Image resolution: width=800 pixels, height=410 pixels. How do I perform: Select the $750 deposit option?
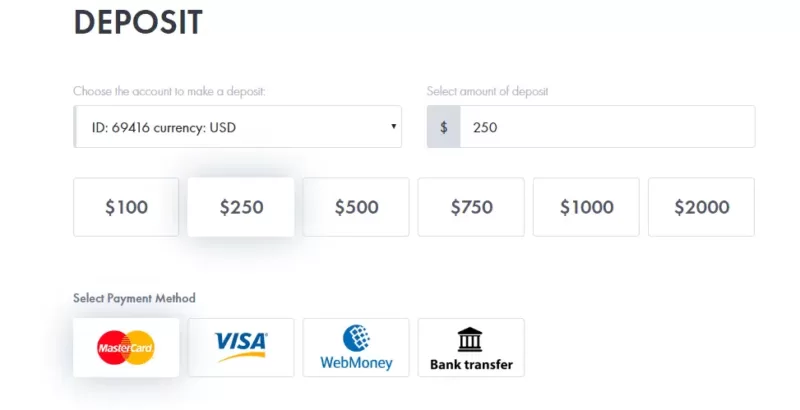(x=471, y=207)
